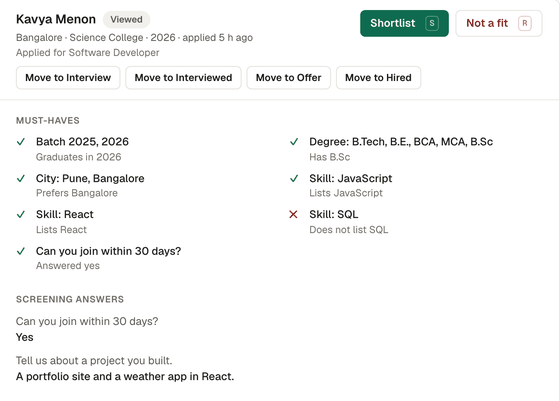Click the SCREENING ANSWERS heading
The width and height of the screenshot is (560, 401).
tap(70, 299)
